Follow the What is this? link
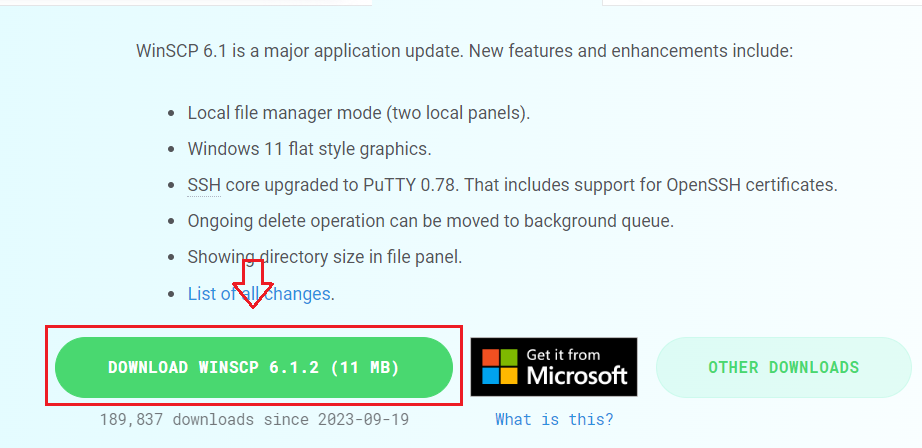Screen dimensions: 922x448 coord(554,419)
